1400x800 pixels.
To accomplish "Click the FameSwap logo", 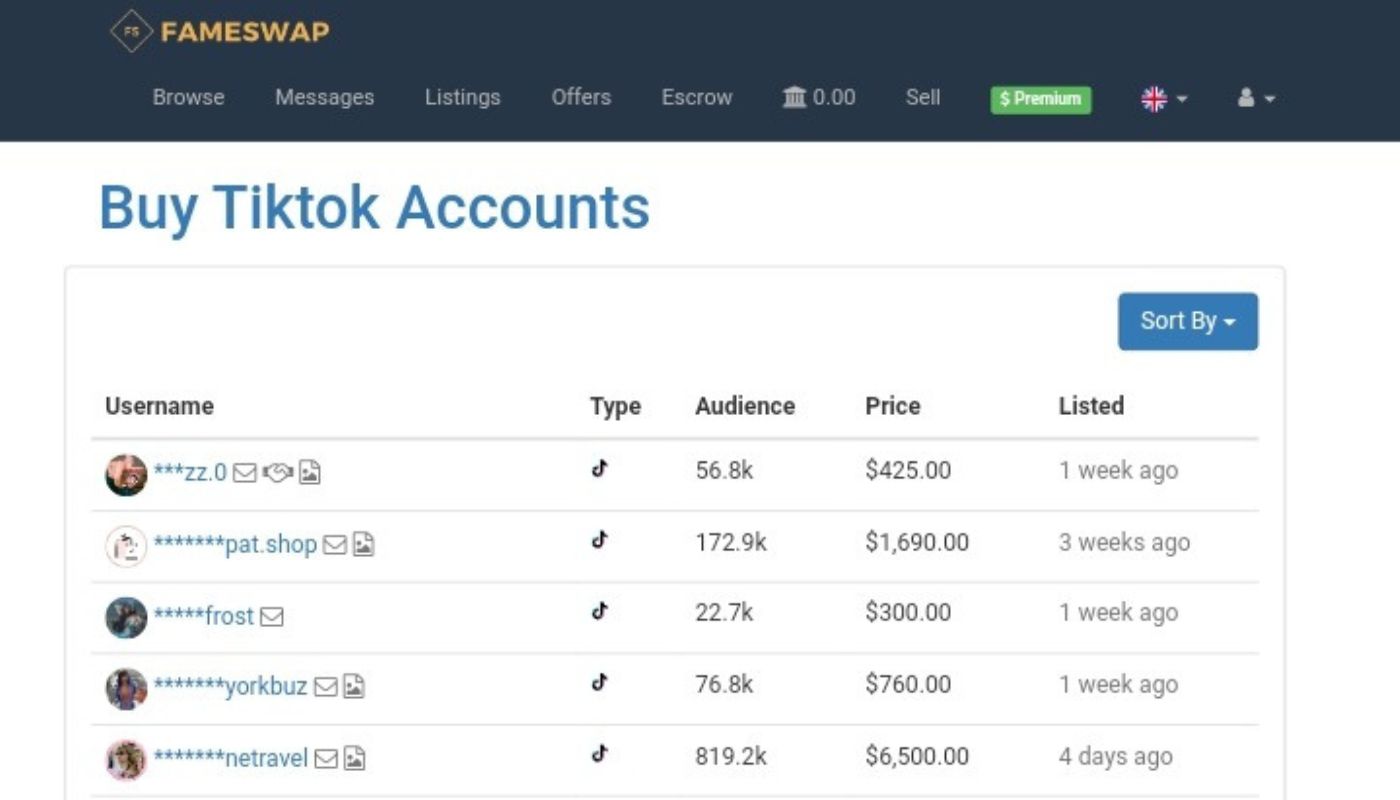I will [219, 31].
